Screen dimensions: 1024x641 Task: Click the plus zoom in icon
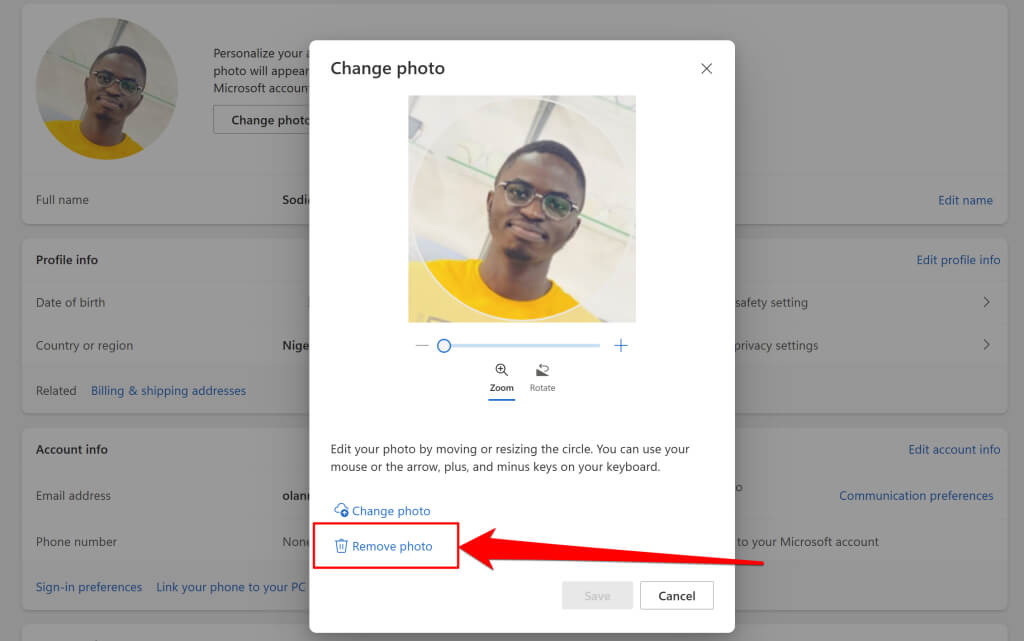pos(621,345)
